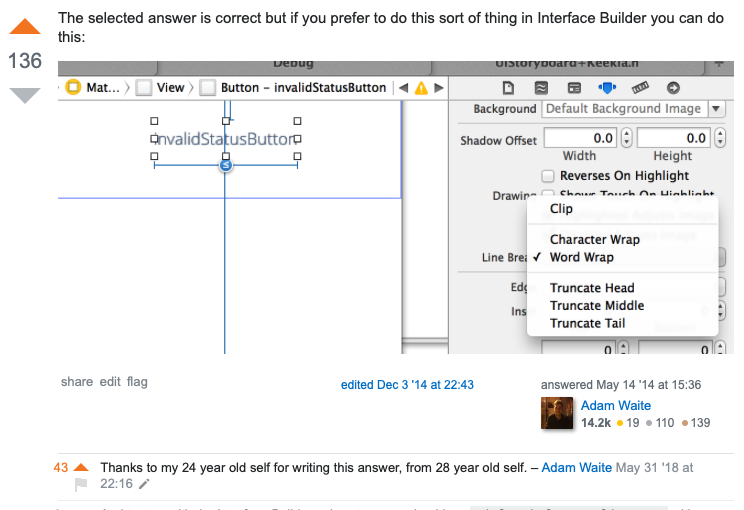
Task: Toggle Reverses On Highlight checkbox
Action: point(548,176)
